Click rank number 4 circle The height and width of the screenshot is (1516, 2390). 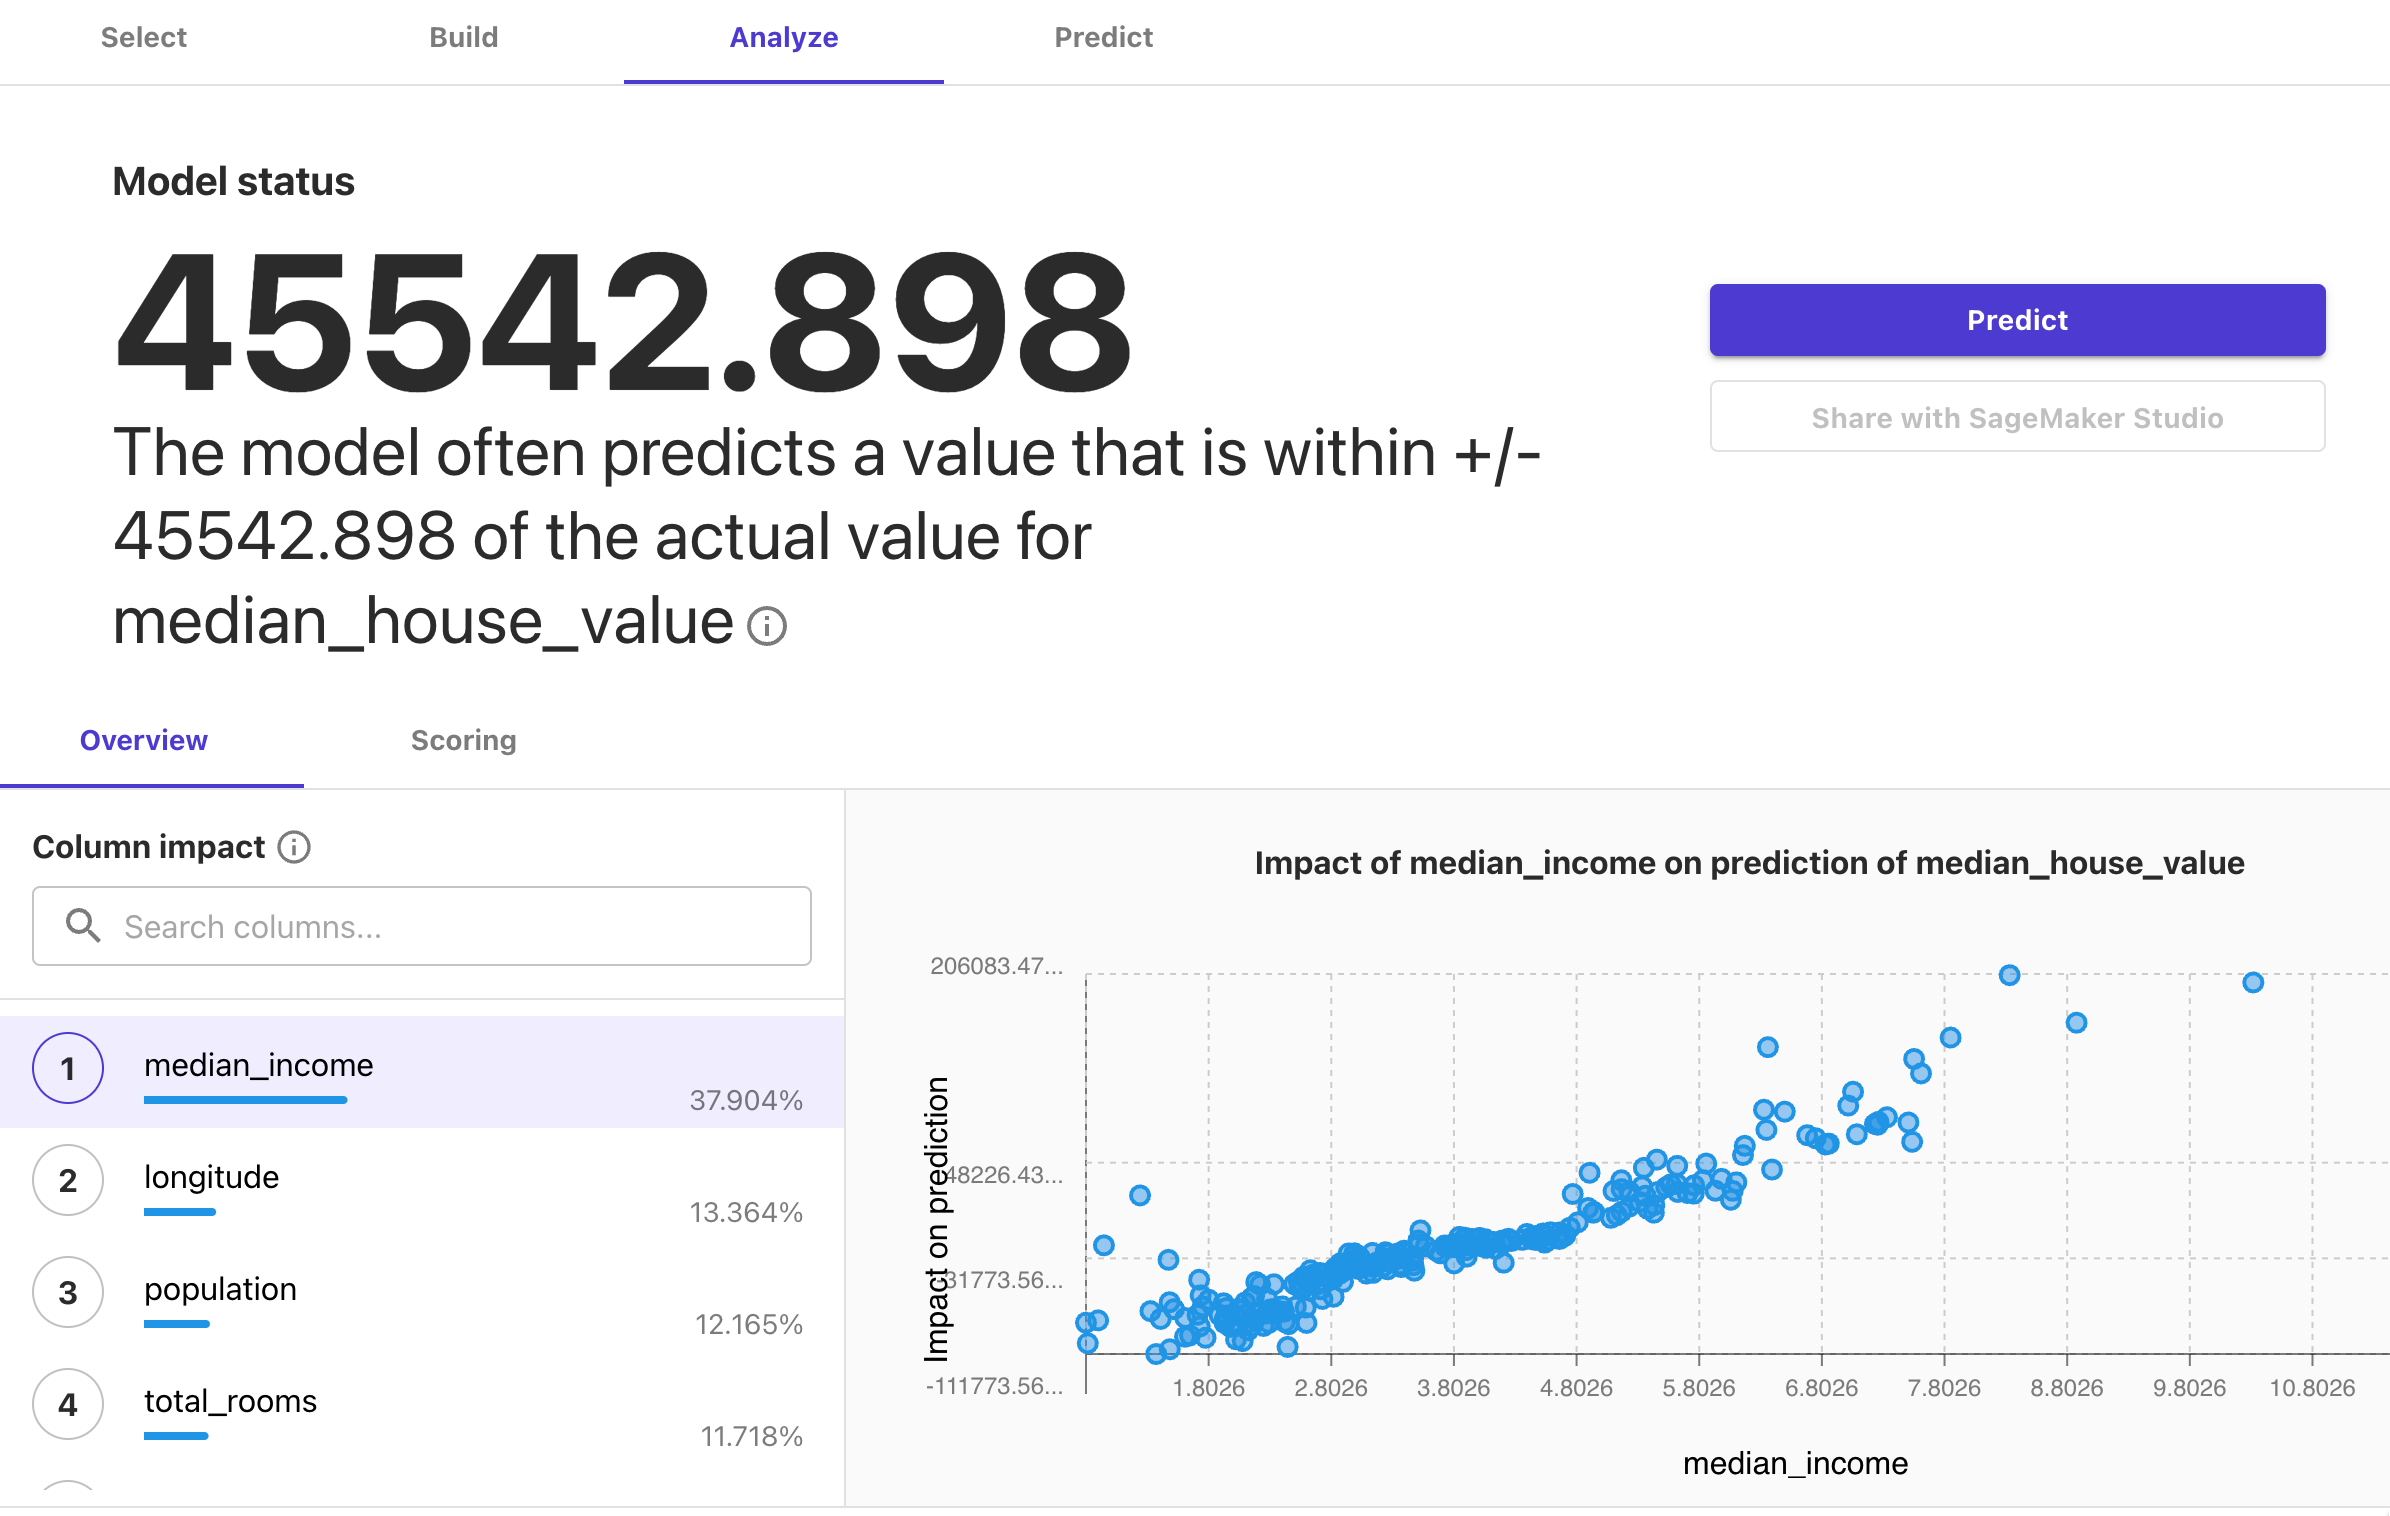pos(68,1404)
